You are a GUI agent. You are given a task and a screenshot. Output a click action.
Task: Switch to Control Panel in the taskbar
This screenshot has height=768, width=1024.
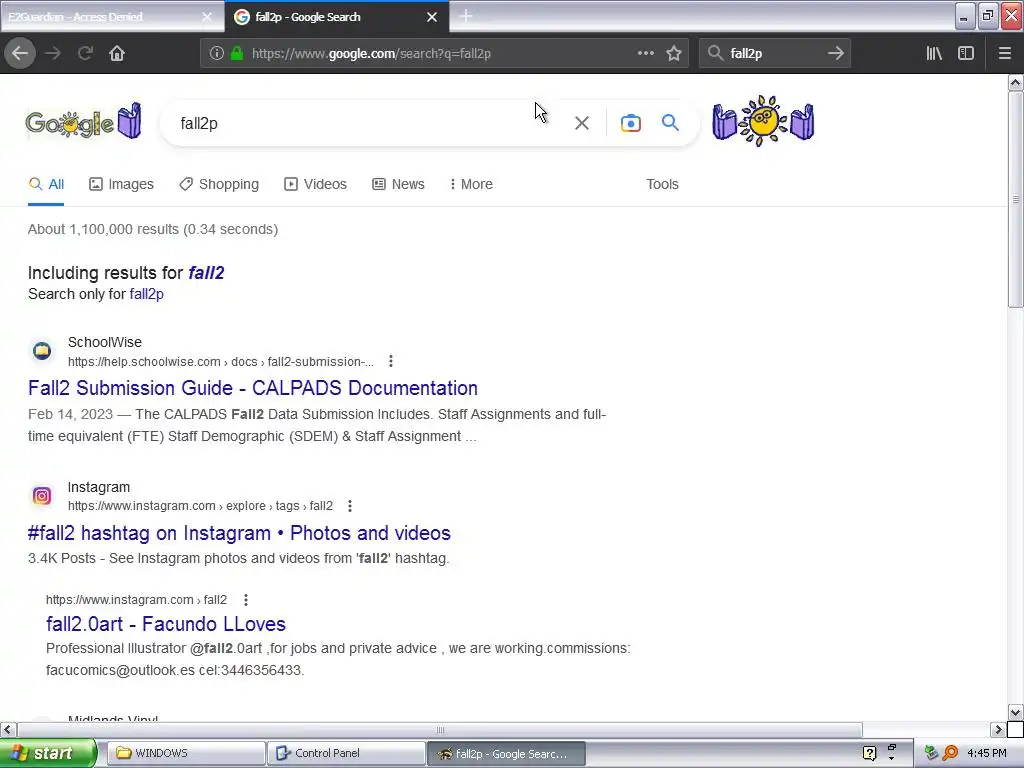pos(346,753)
